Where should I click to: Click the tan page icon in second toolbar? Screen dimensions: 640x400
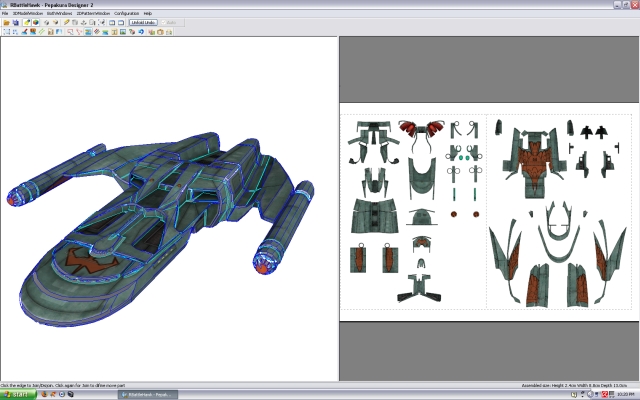click(51, 32)
